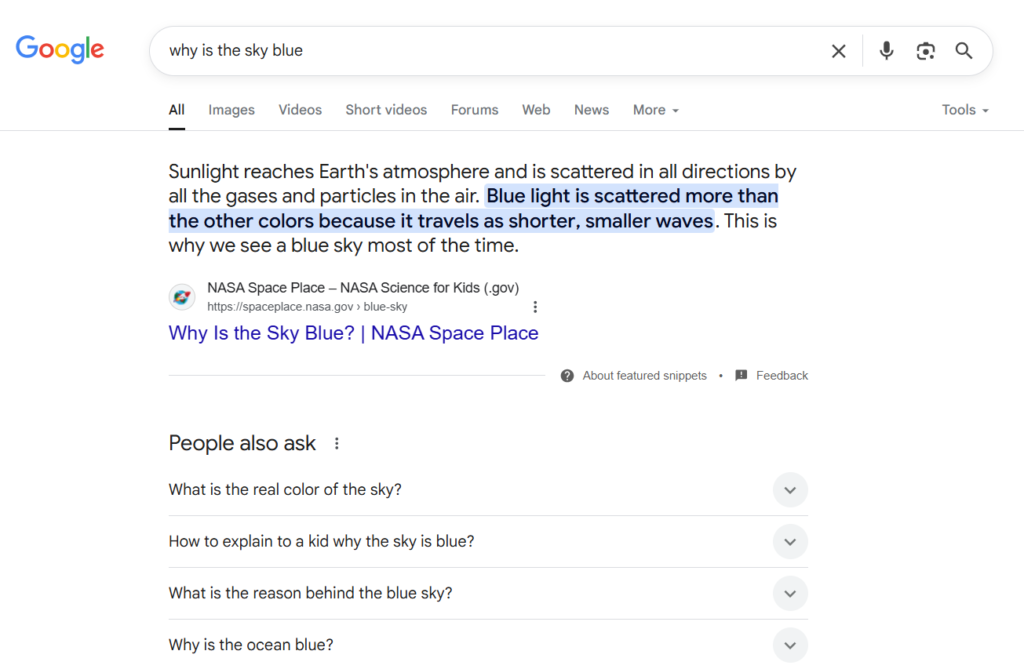Image resolution: width=1024 pixels, height=669 pixels.
Task: Click inside the search input field
Action: pos(480,51)
